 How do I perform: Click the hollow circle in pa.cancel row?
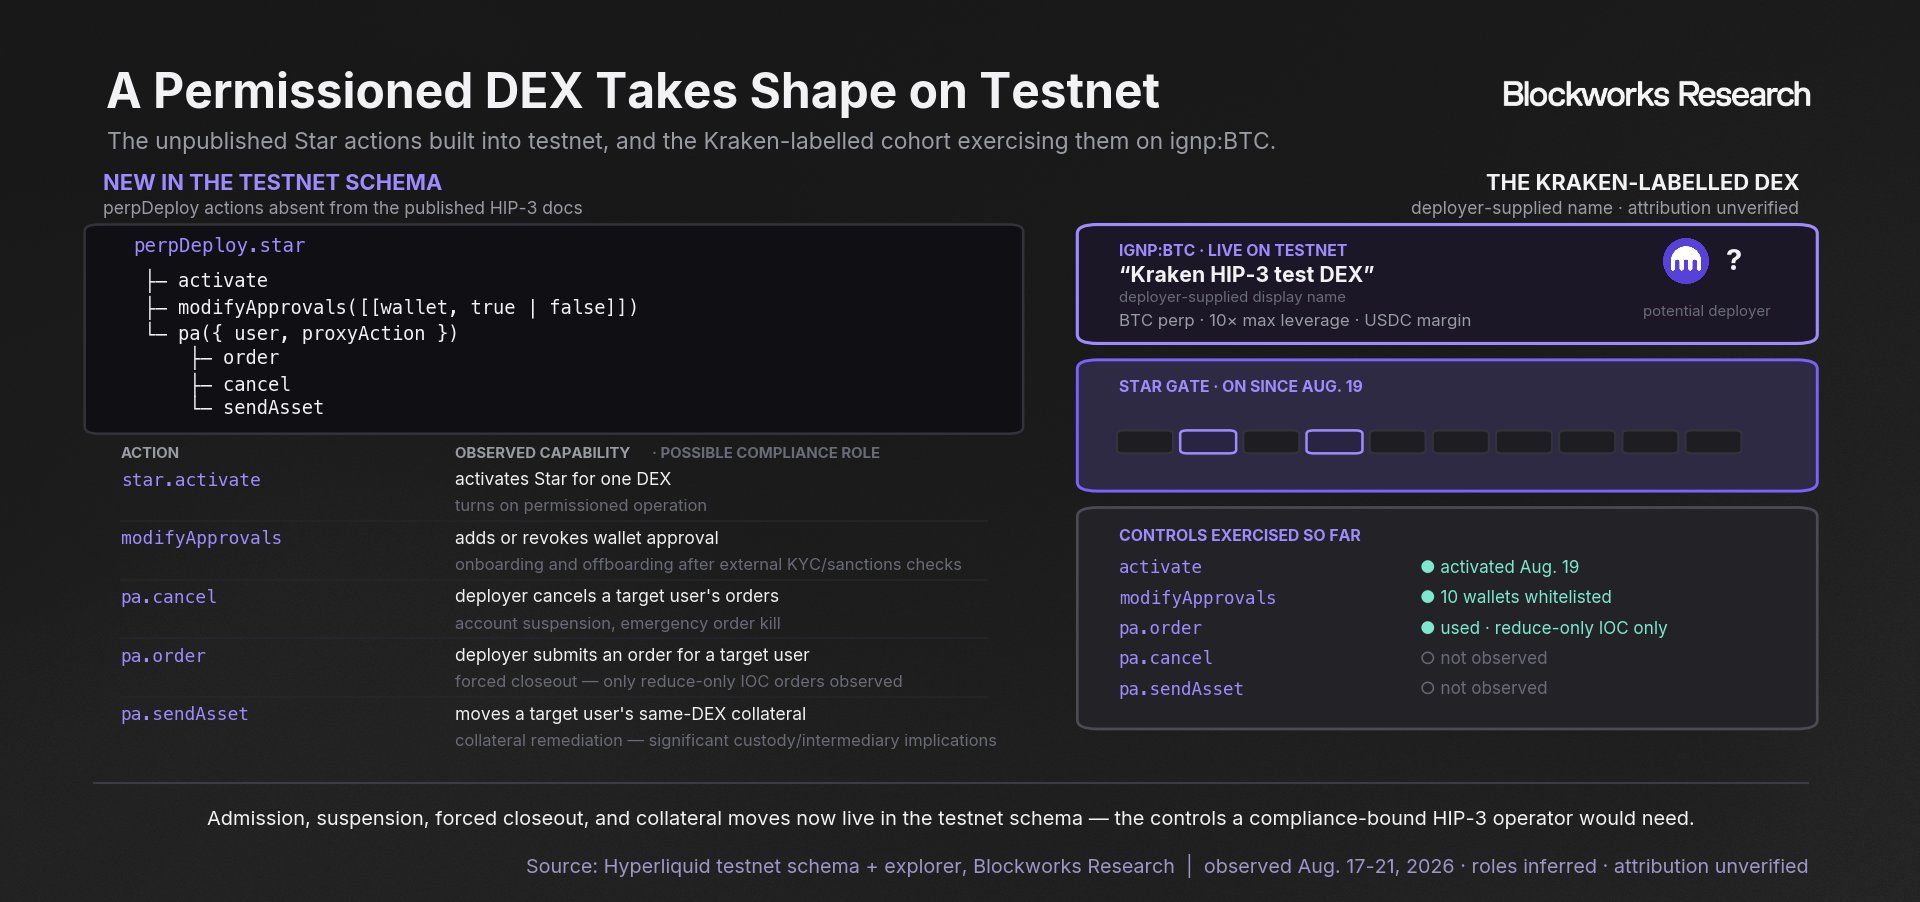[x=1428, y=658]
